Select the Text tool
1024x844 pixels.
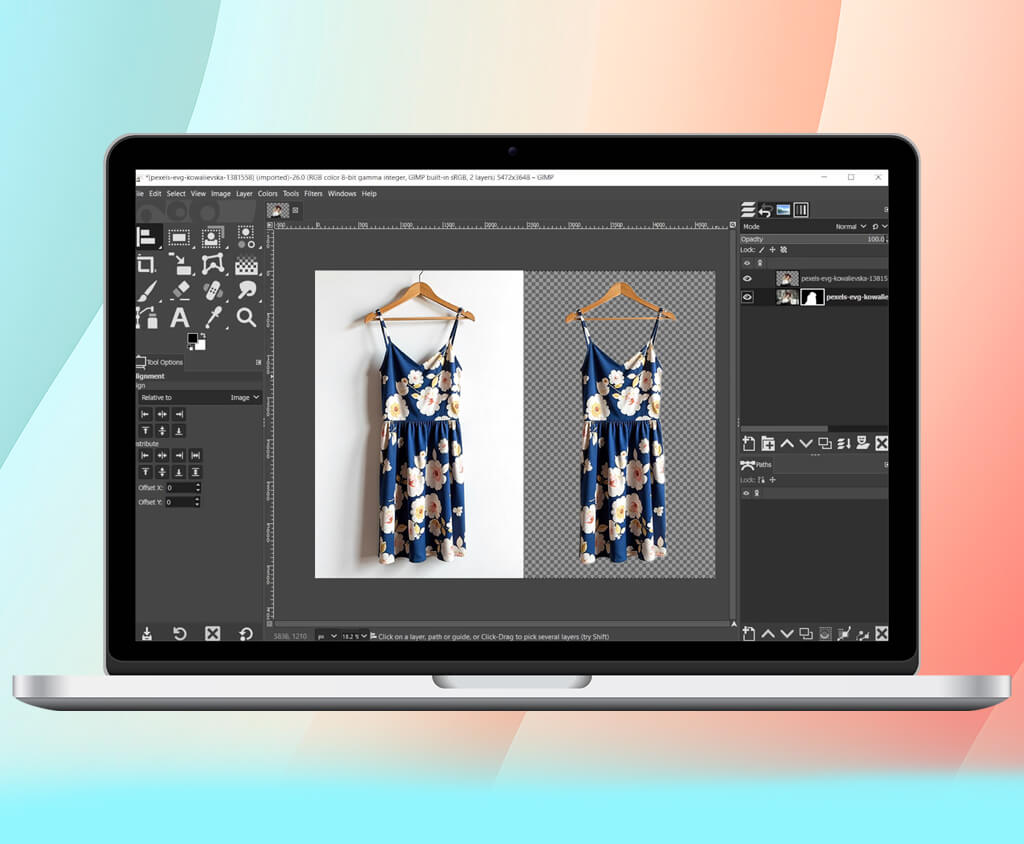pos(180,317)
